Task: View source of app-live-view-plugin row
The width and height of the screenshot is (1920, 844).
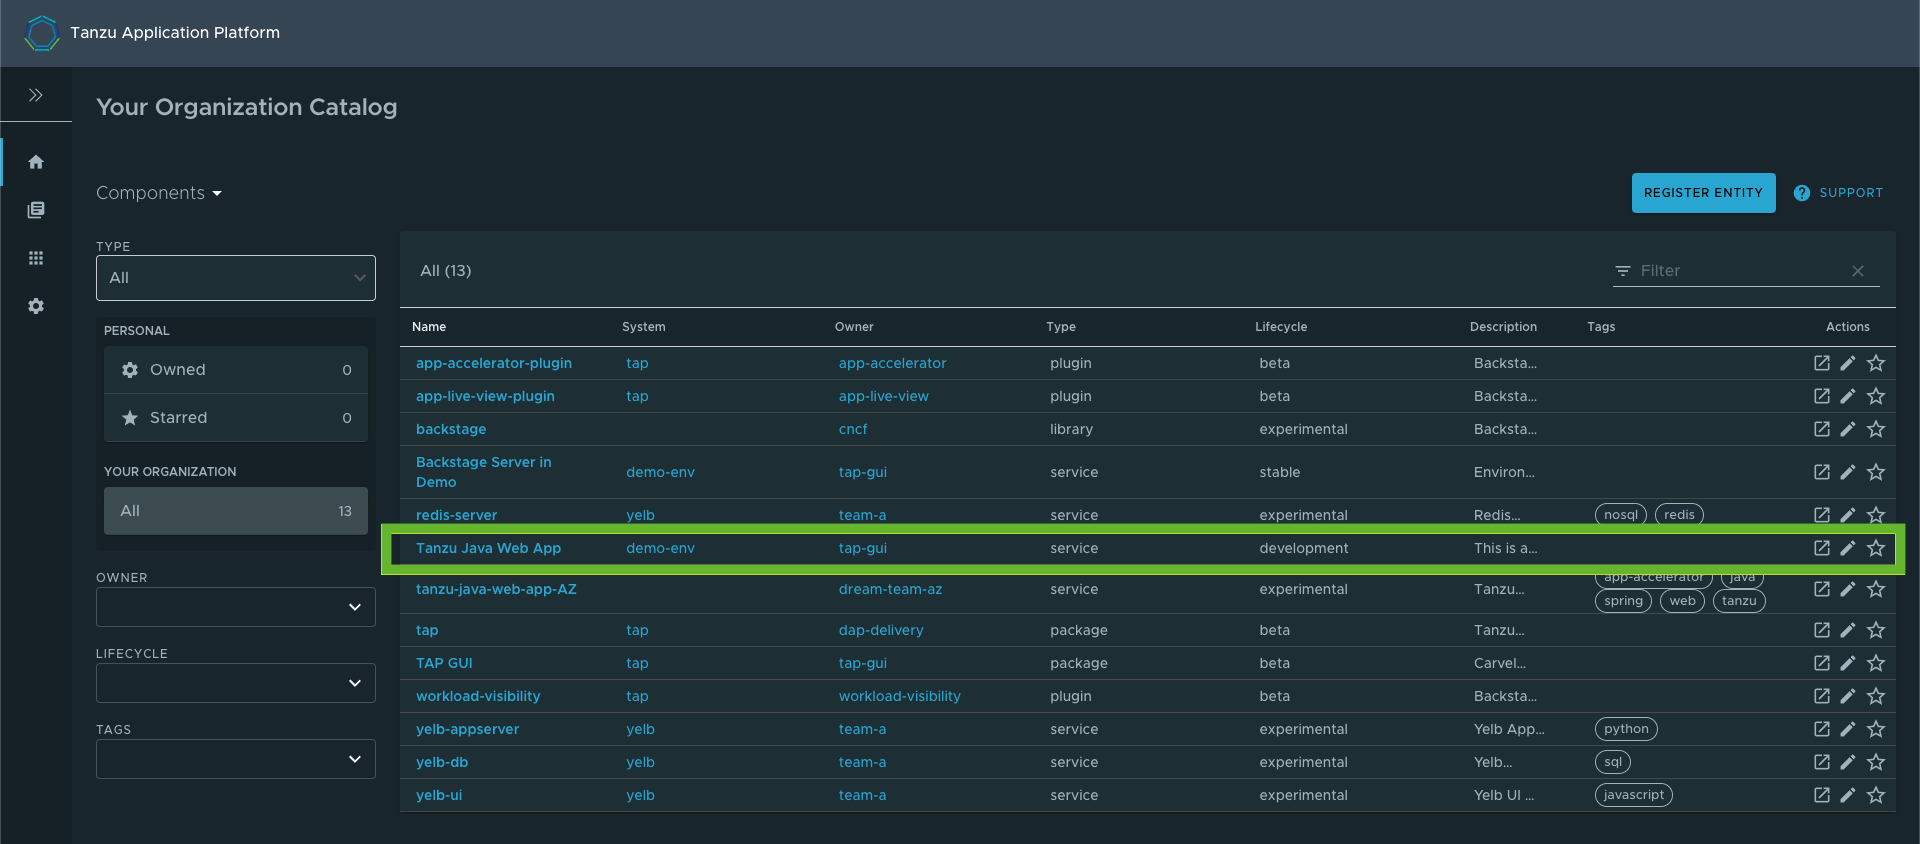Action: click(x=1822, y=396)
